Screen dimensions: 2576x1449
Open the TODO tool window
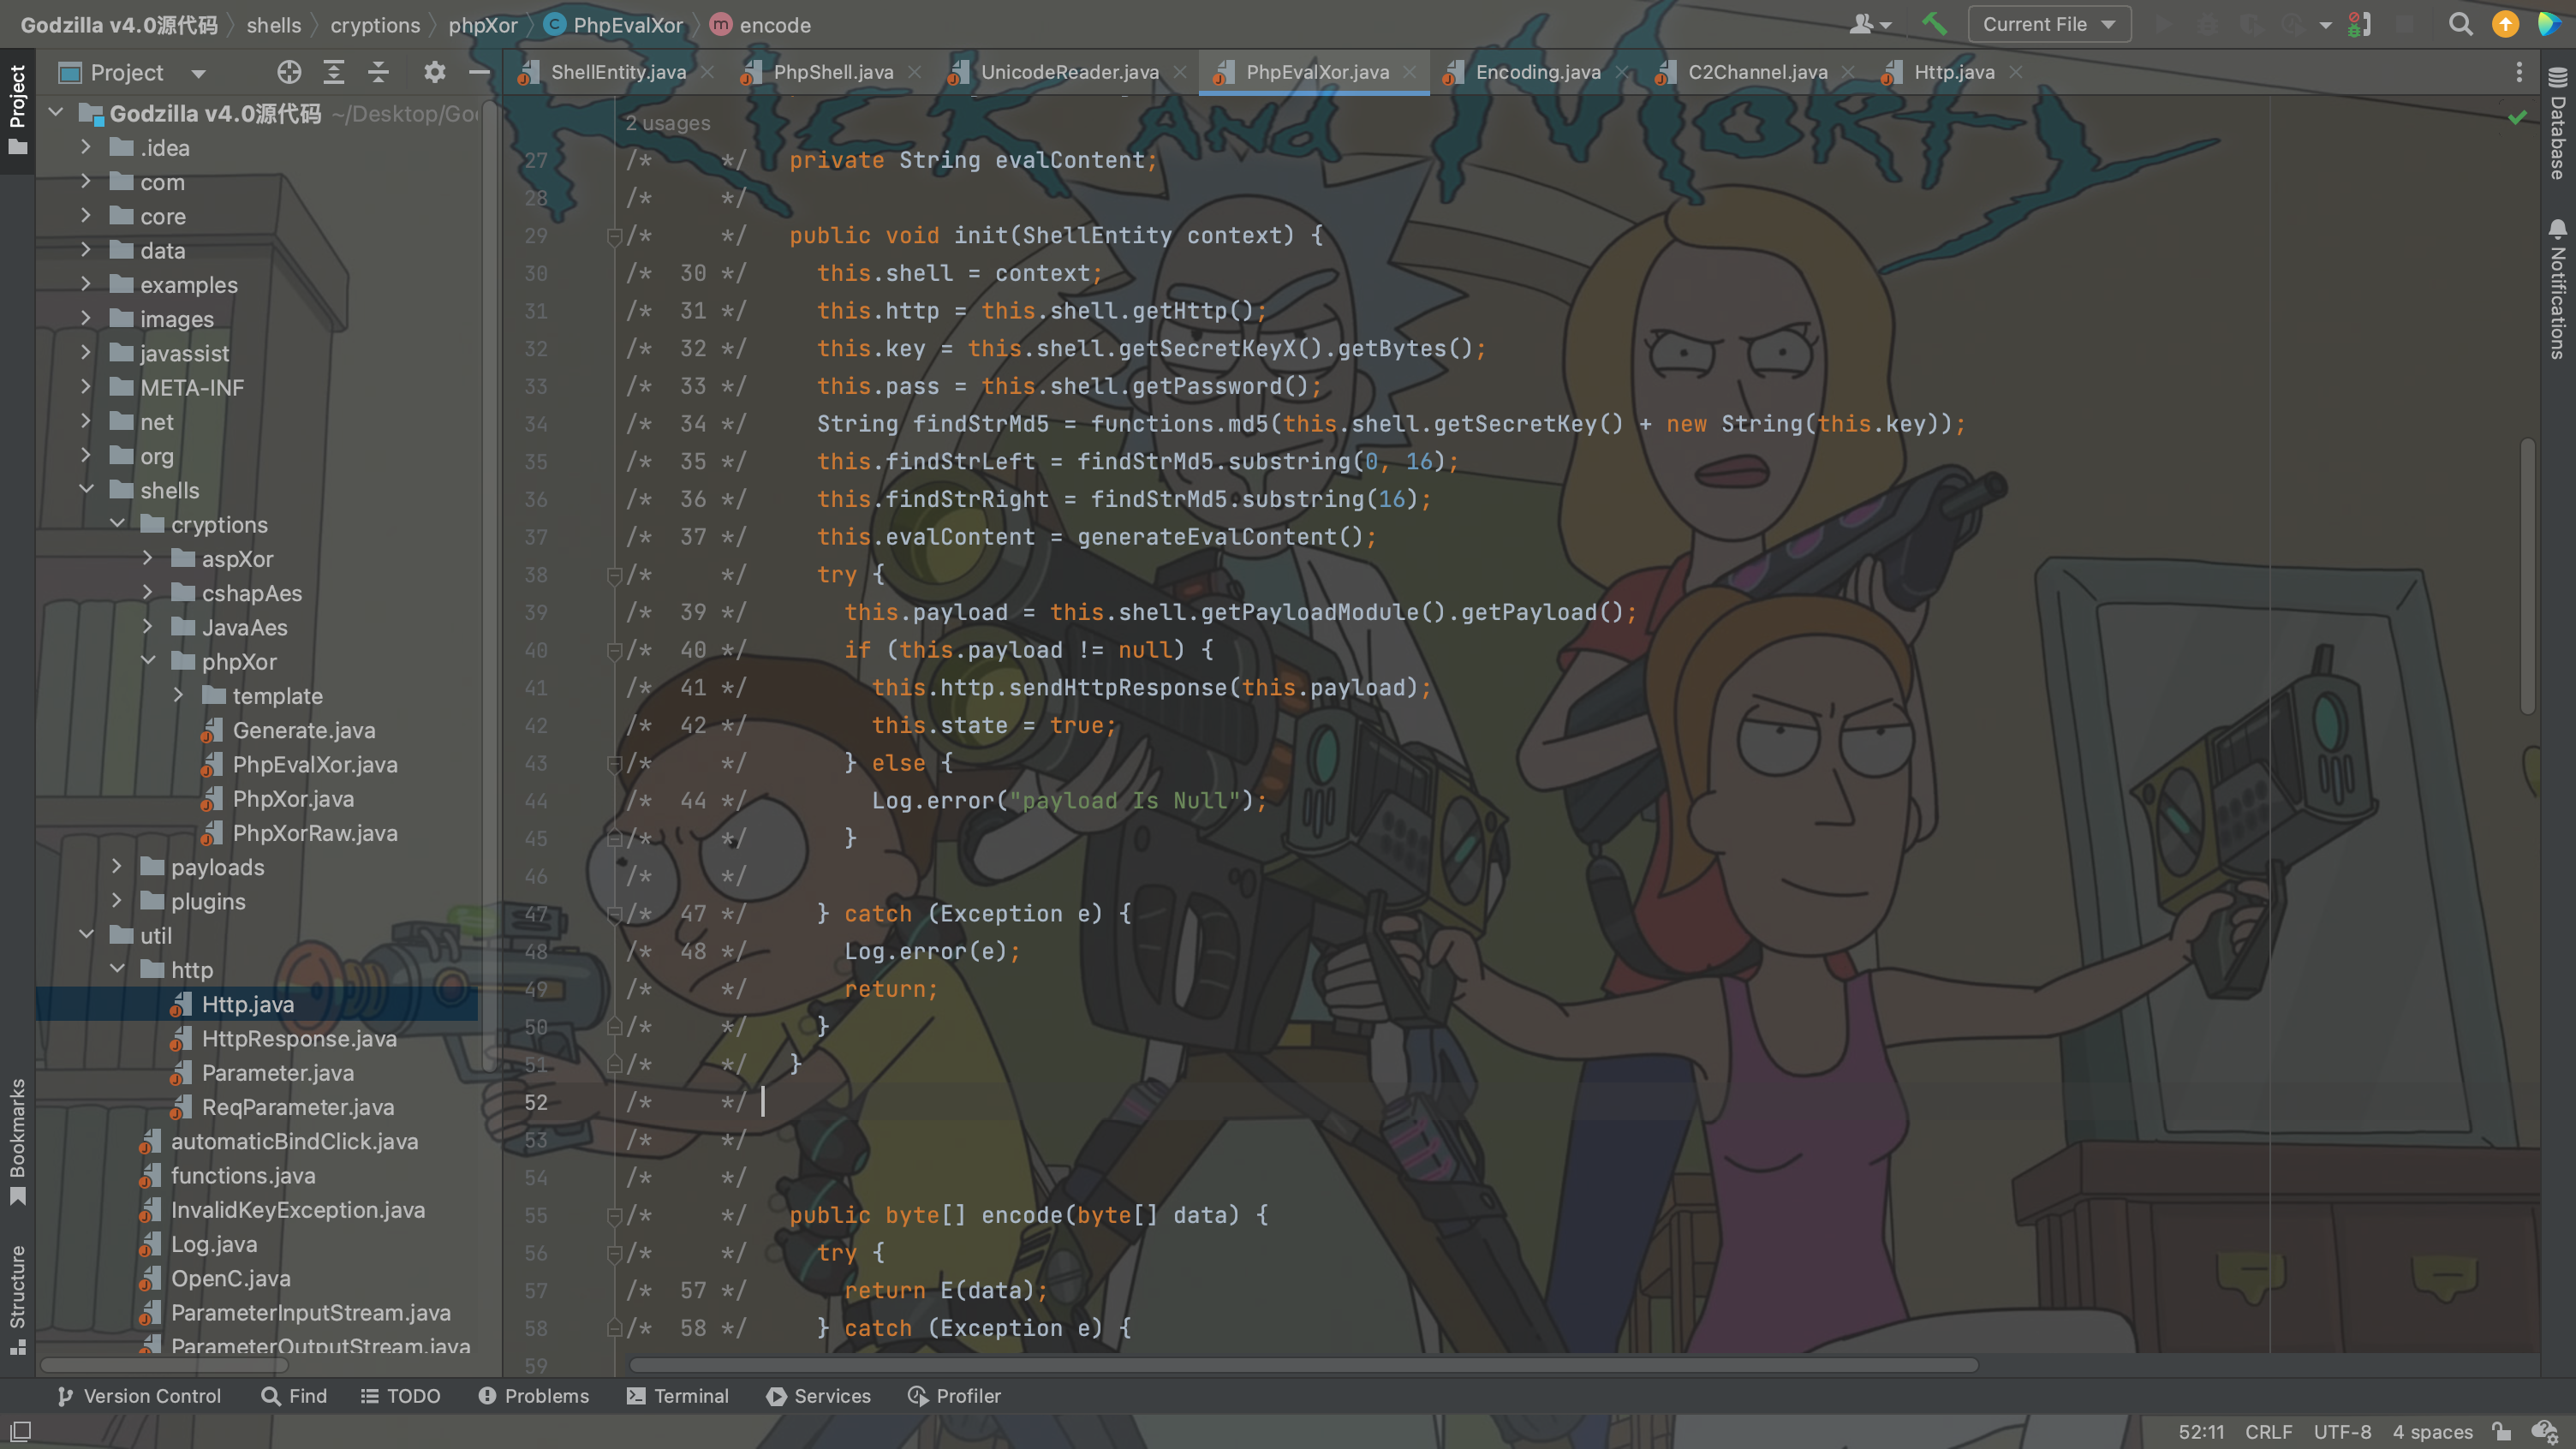[400, 1396]
